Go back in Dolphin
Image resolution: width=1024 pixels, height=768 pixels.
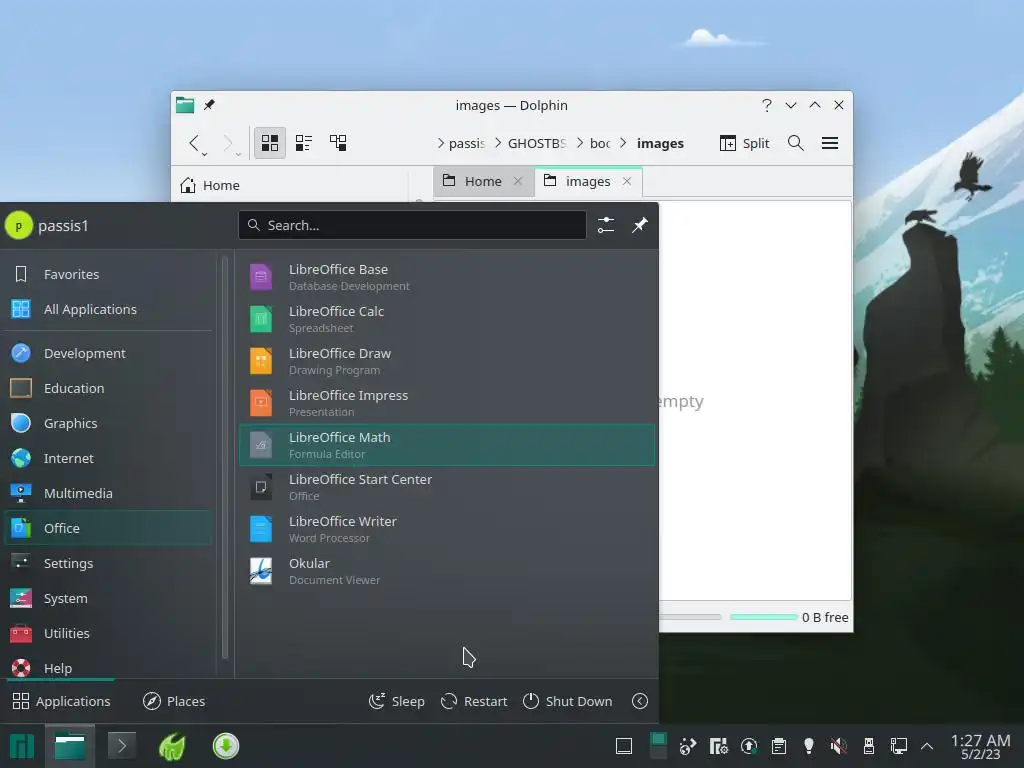coord(194,143)
